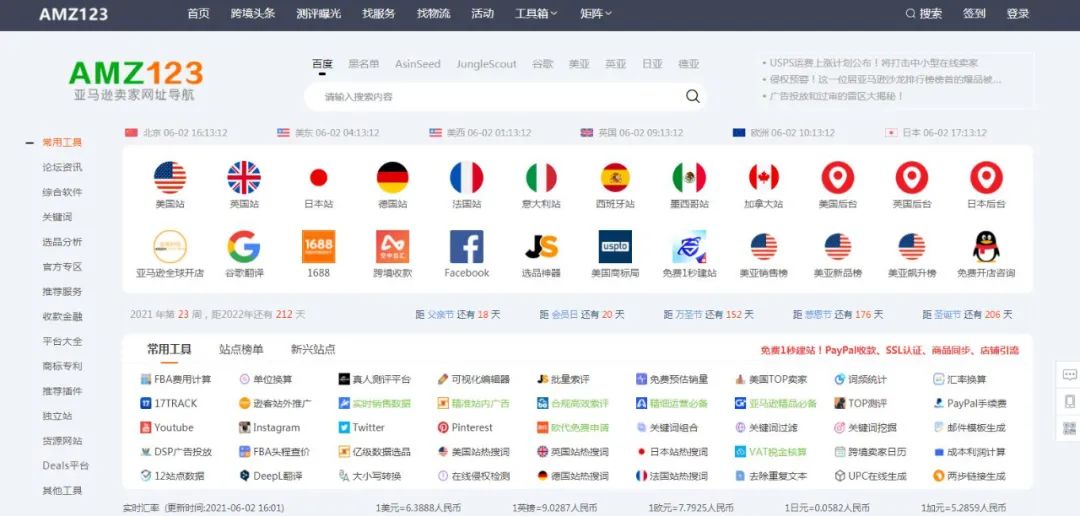This screenshot has width=1080, height=516.
Task: Open the Instagram tool link
Action: pos(269,428)
